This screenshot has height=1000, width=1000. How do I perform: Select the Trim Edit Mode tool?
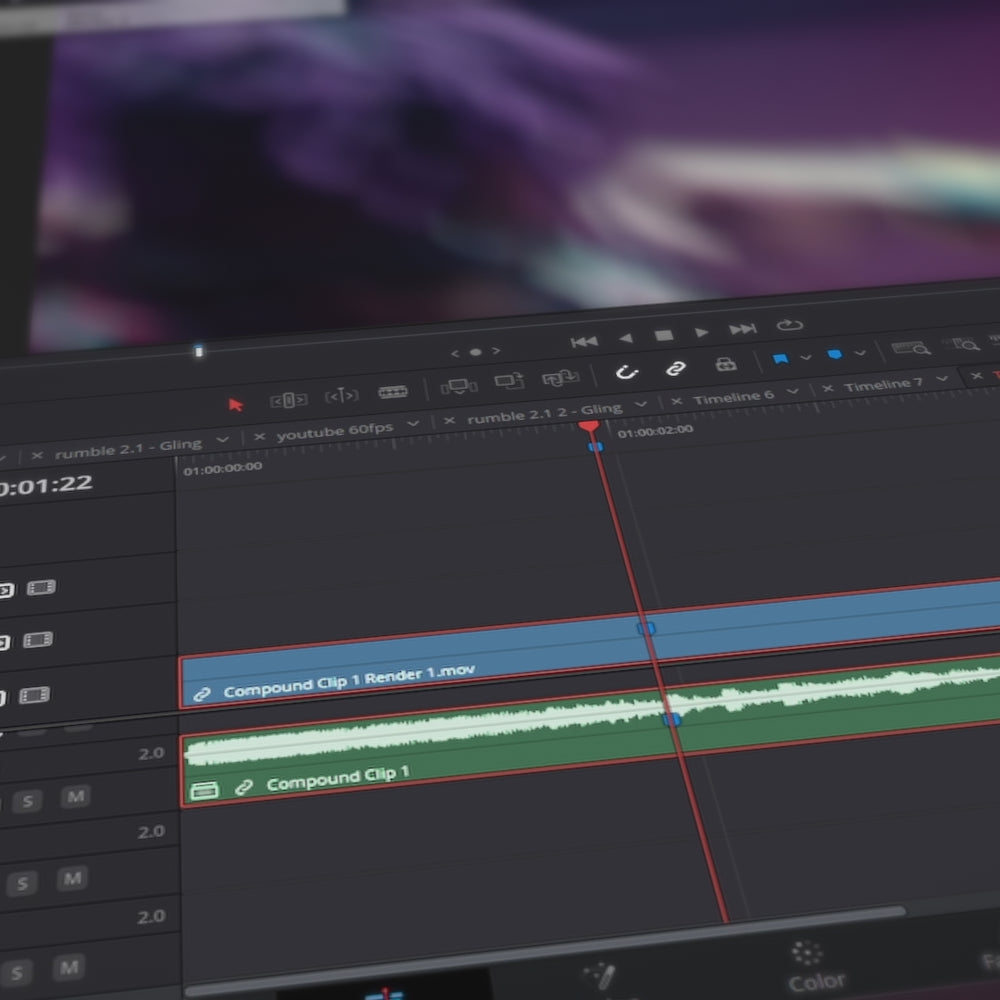click(288, 400)
